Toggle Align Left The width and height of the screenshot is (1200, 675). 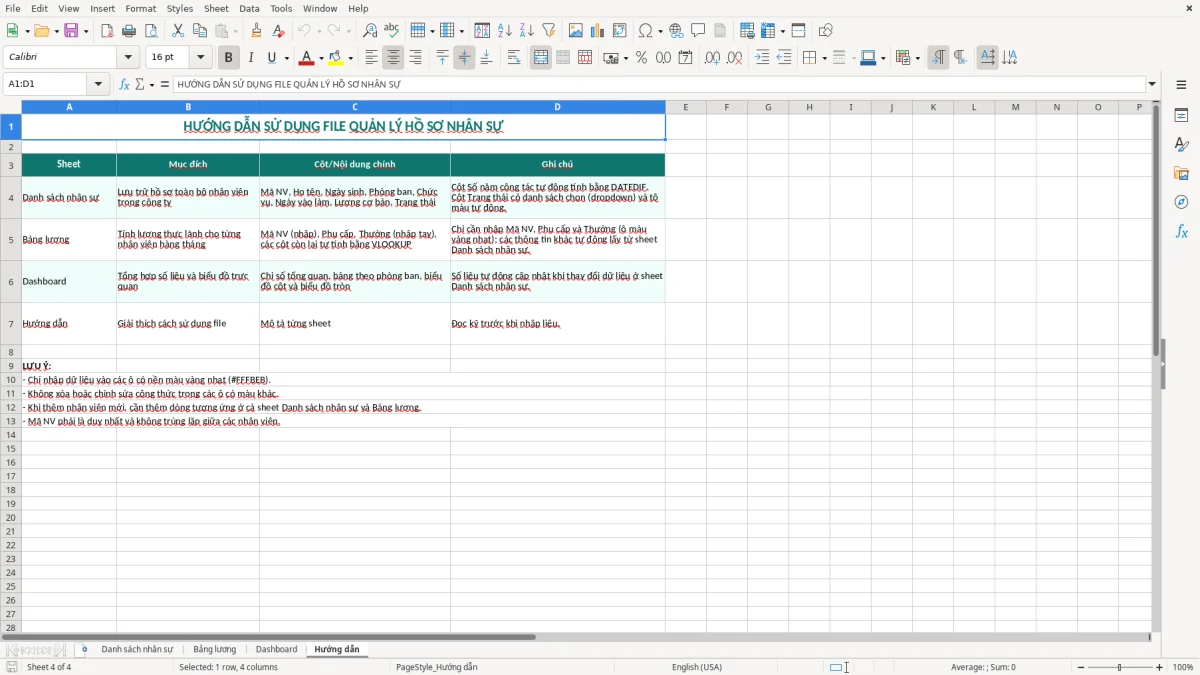tap(371, 58)
